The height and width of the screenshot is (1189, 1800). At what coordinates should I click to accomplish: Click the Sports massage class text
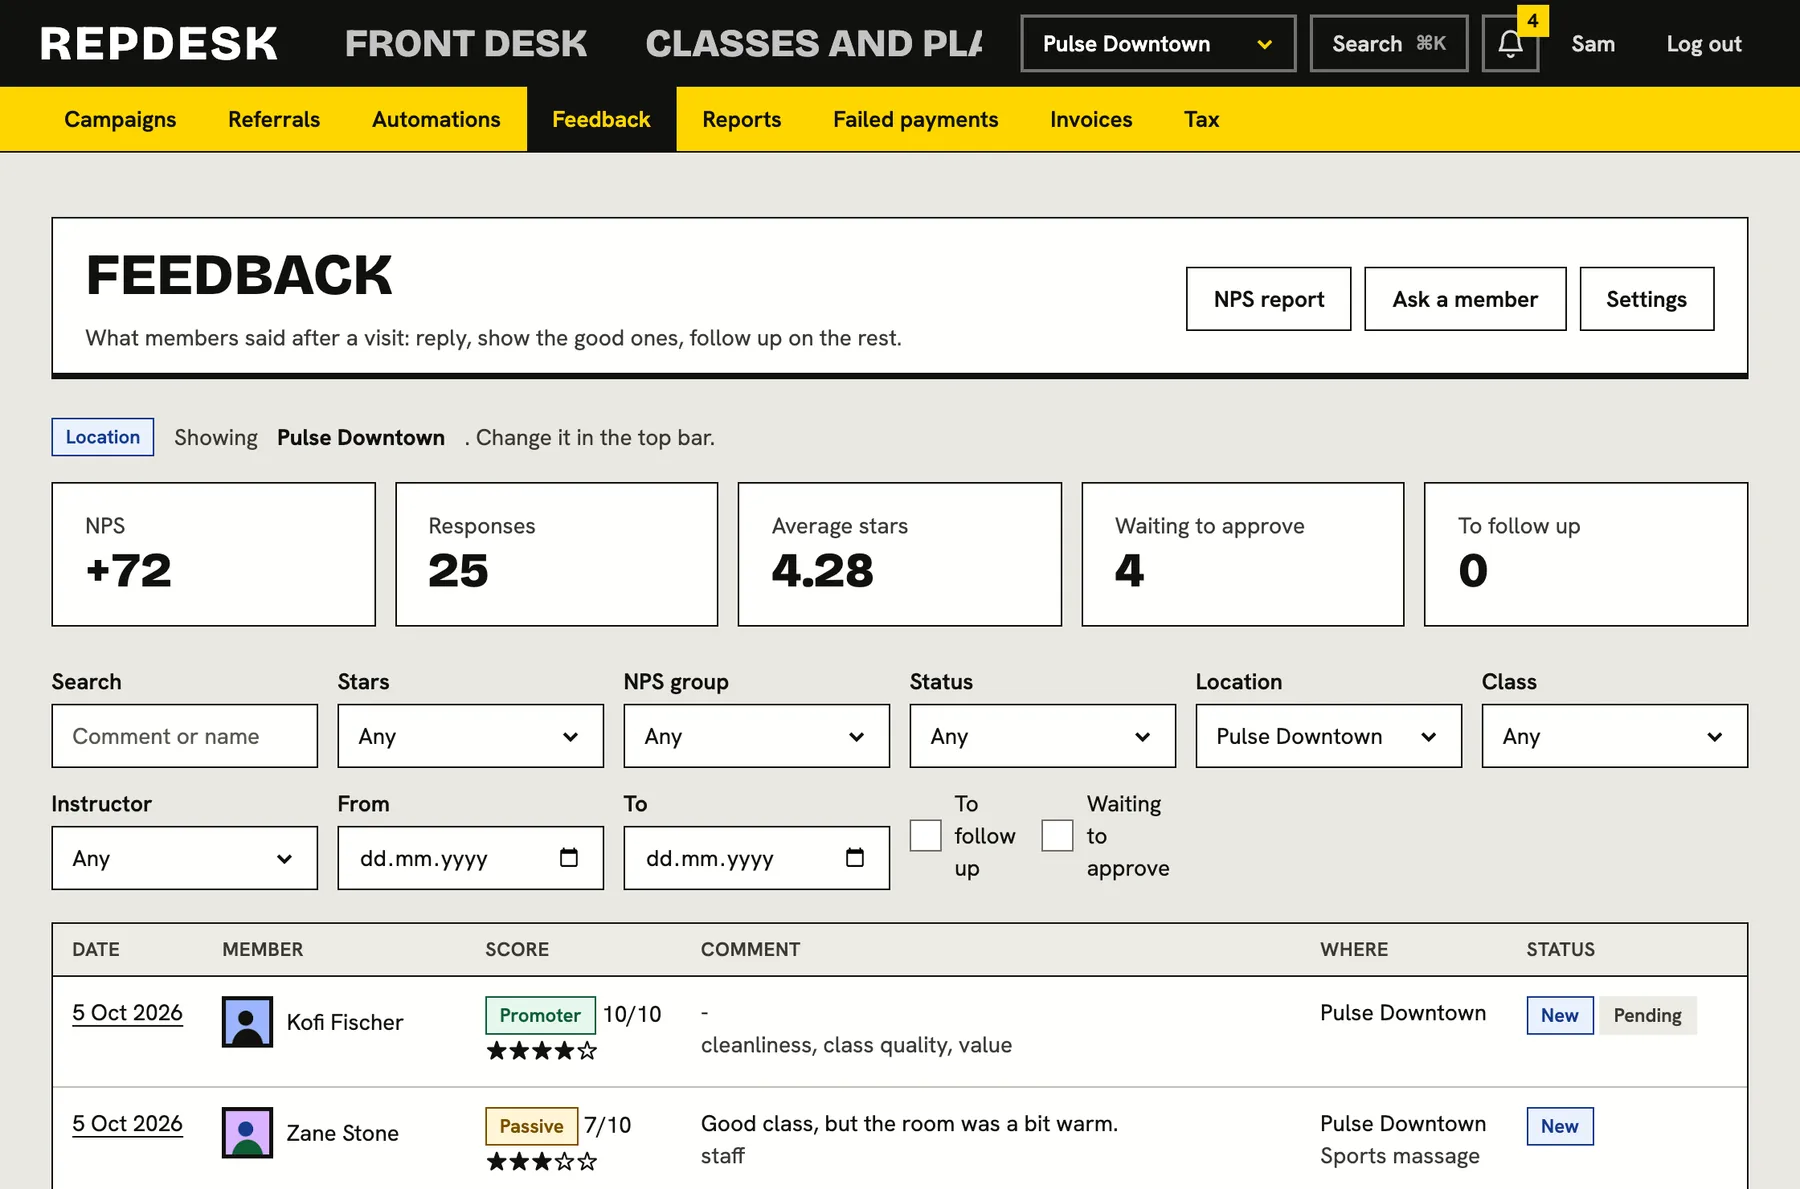[1400, 1156]
